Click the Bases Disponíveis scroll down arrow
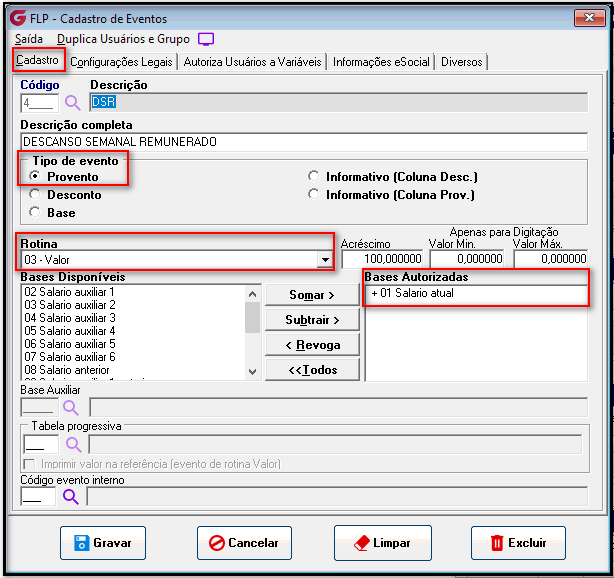The width and height of the screenshot is (614, 578). pyautogui.click(x=253, y=372)
